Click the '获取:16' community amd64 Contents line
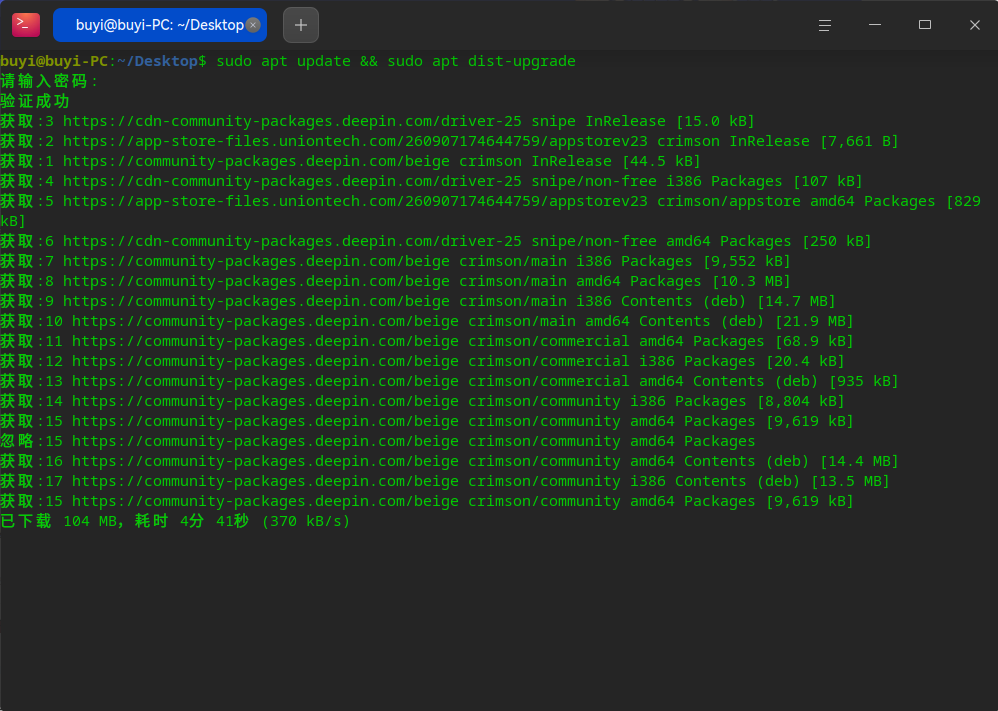 [449, 461]
